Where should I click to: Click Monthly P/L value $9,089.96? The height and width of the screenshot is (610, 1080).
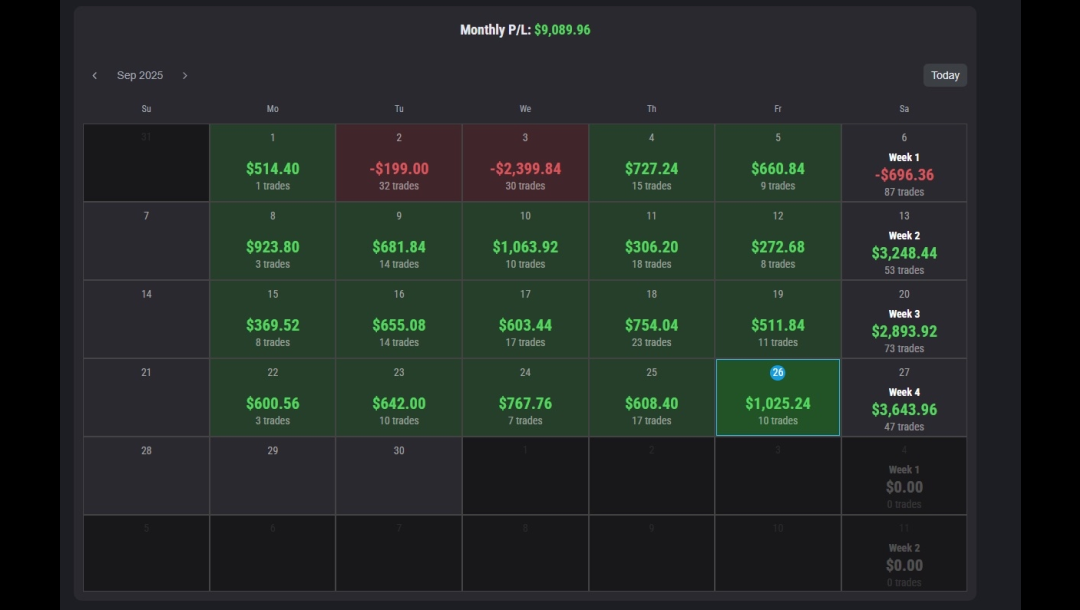pyautogui.click(x=562, y=30)
